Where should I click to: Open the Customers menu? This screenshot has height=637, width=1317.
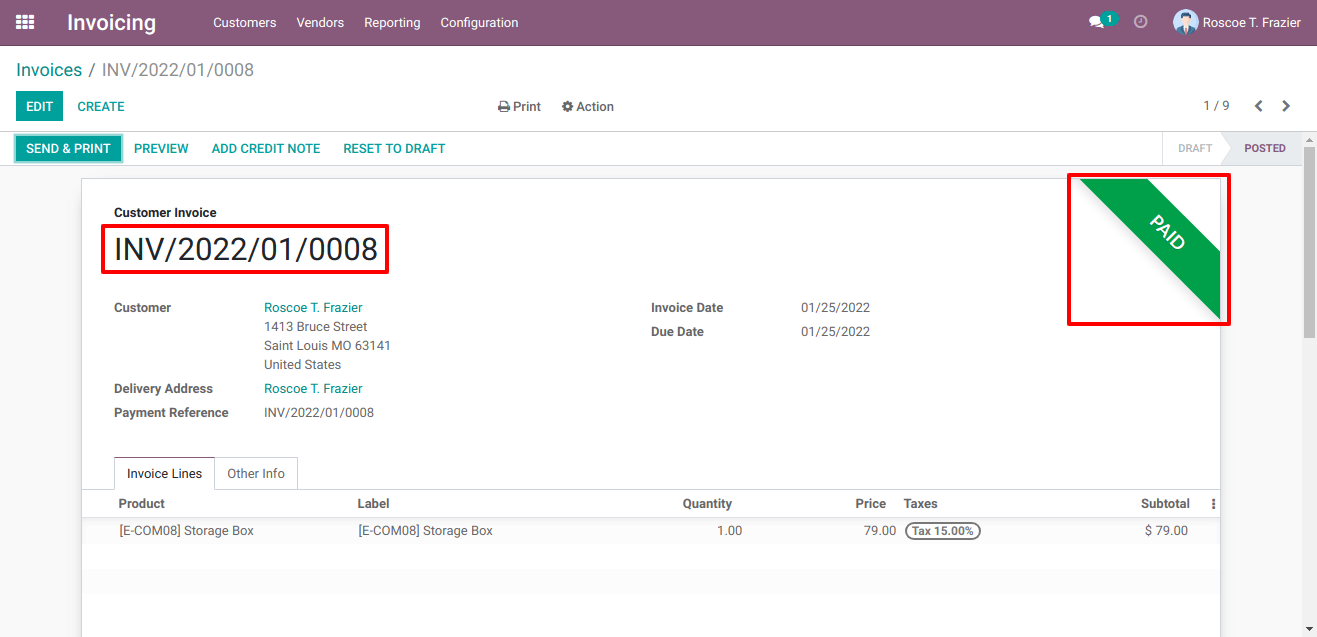click(x=245, y=22)
